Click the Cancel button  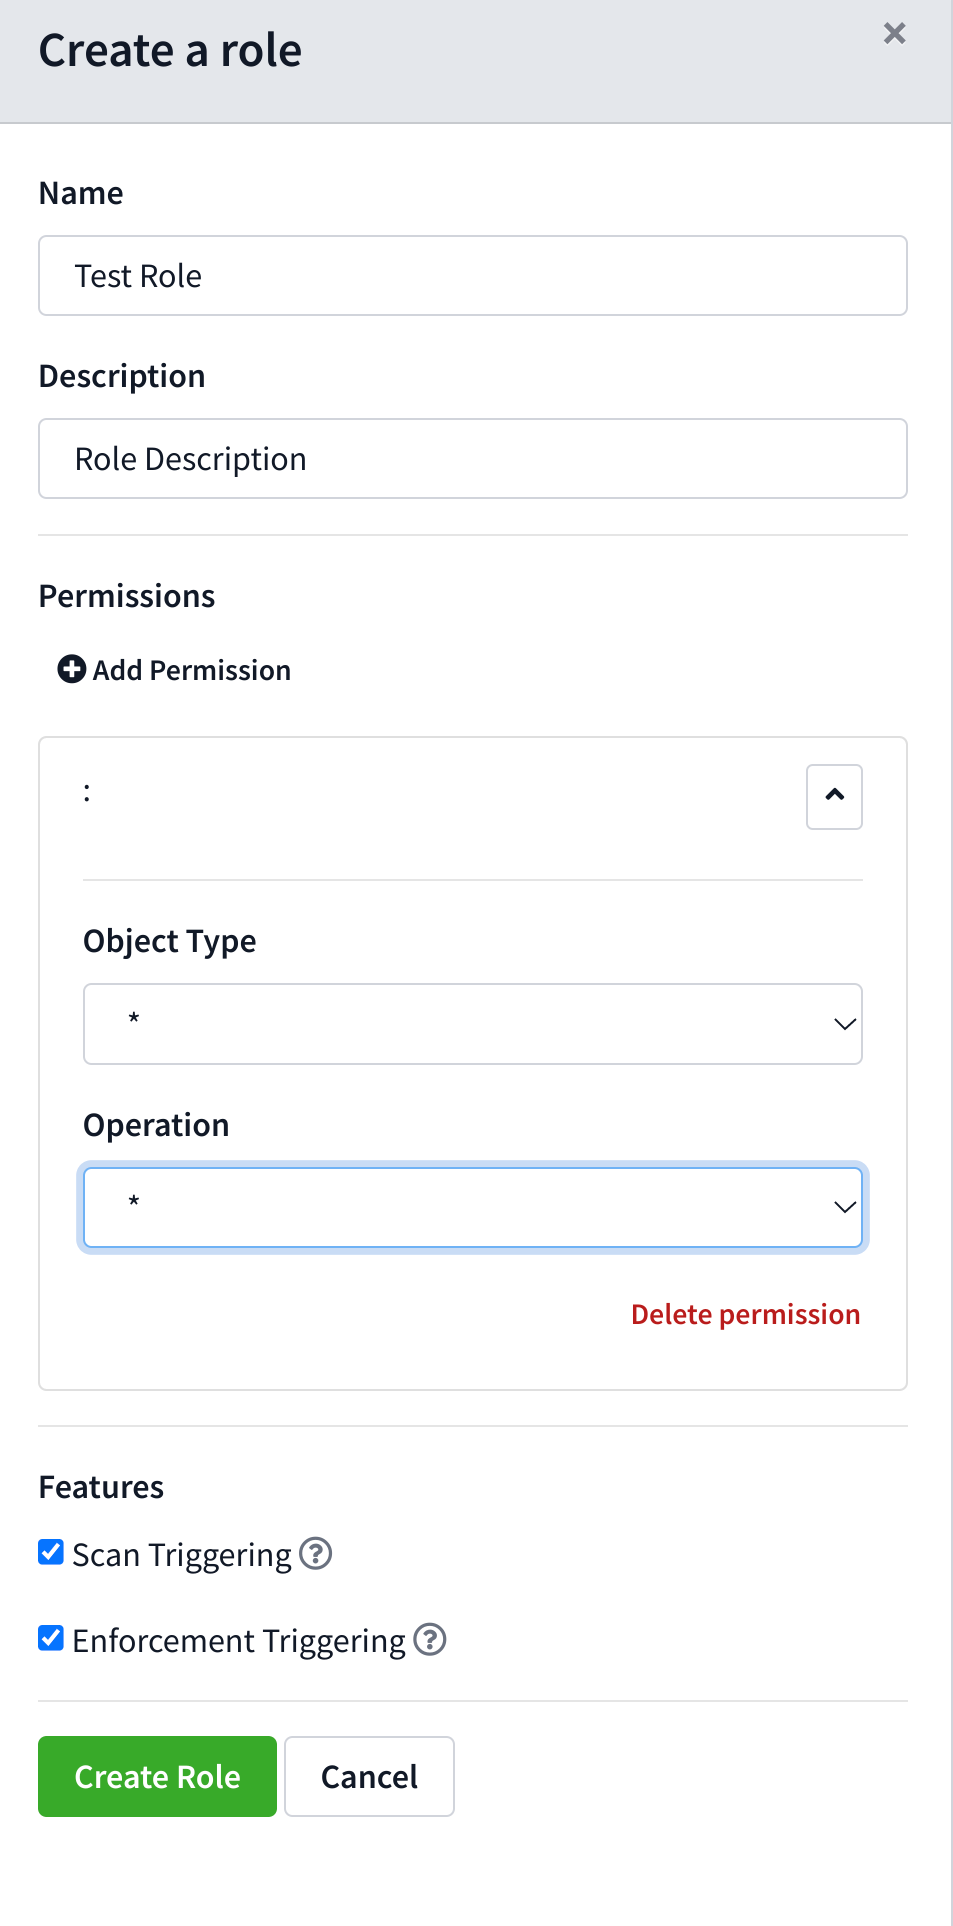coord(369,1776)
